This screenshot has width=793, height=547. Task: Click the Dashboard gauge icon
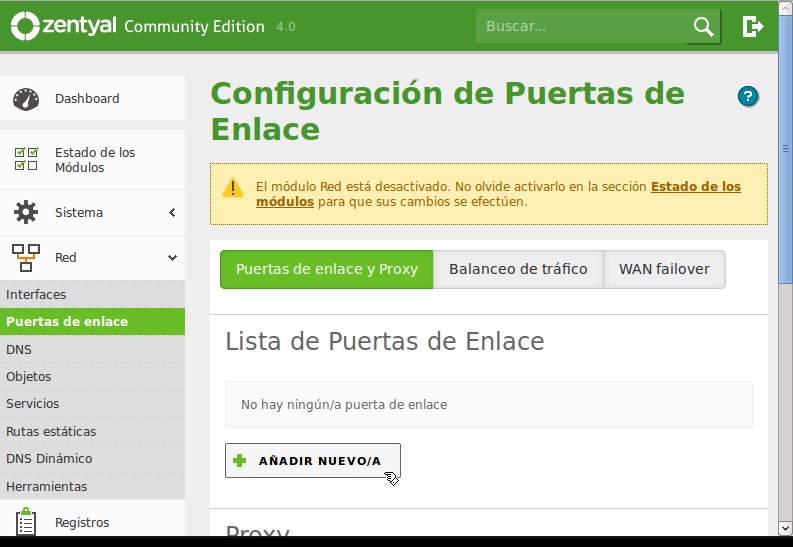tap(26, 99)
